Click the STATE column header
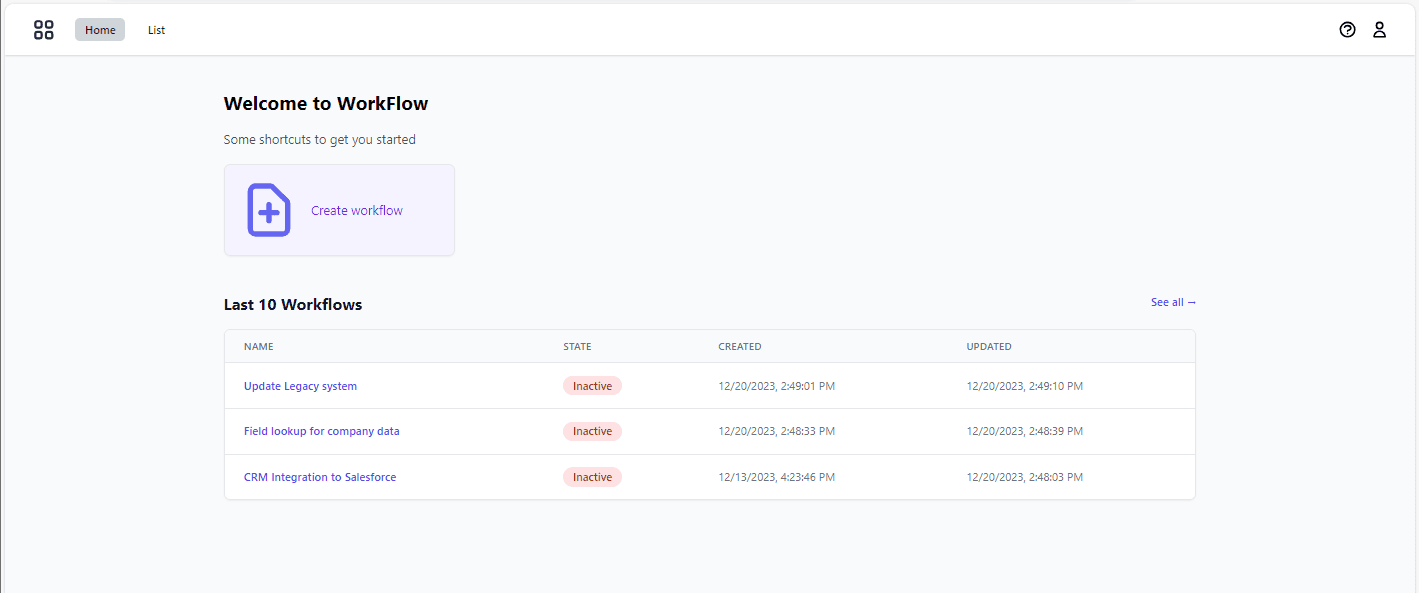 [577, 346]
